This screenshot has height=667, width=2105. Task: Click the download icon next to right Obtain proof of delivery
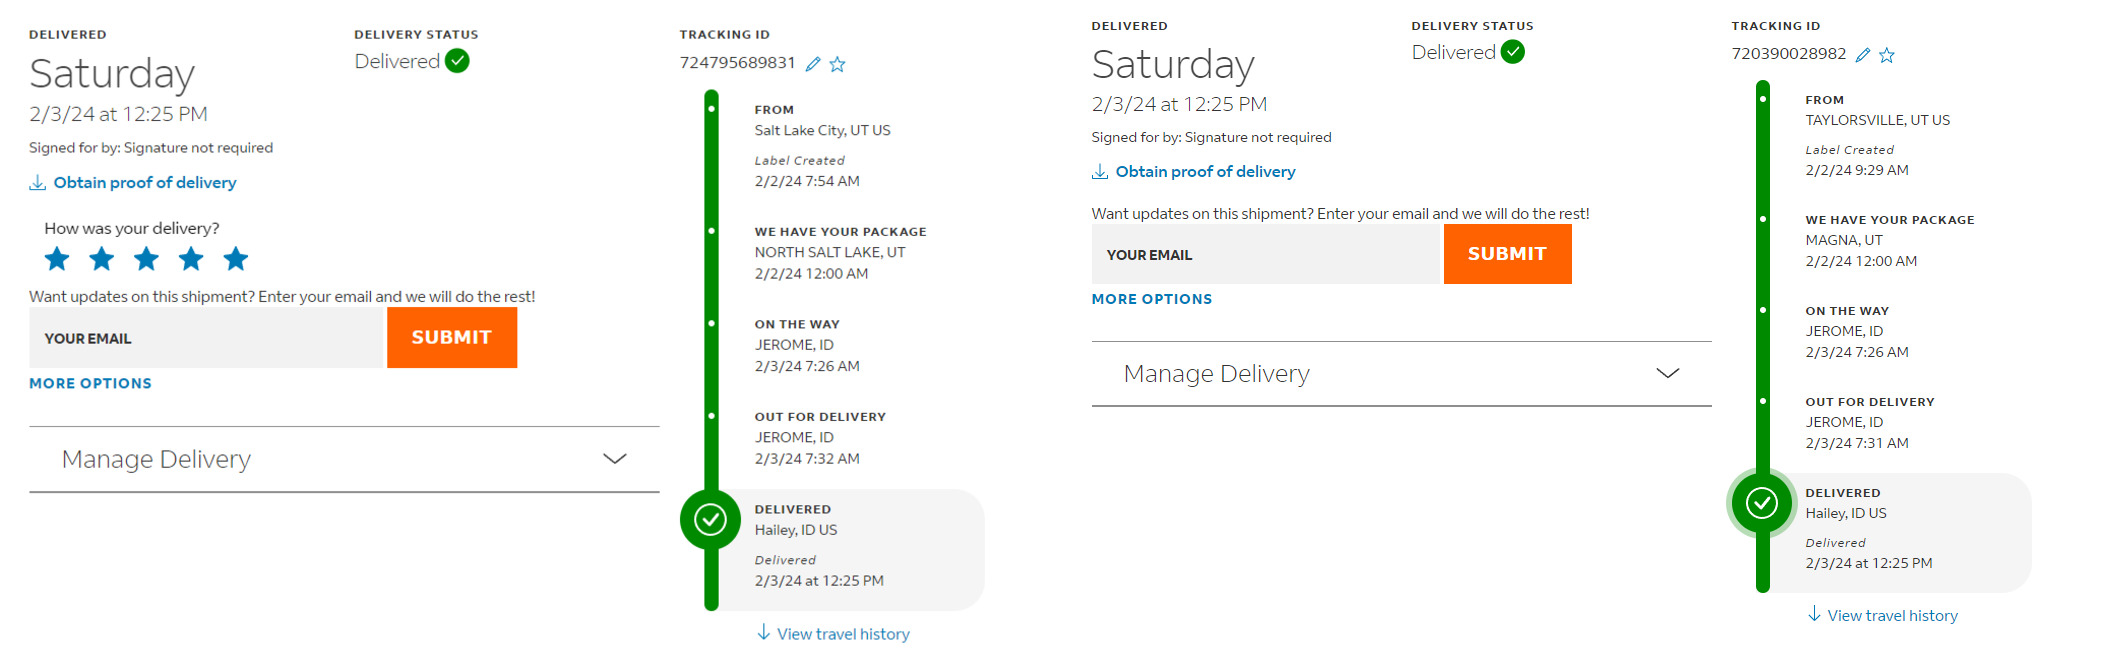coord(1100,172)
